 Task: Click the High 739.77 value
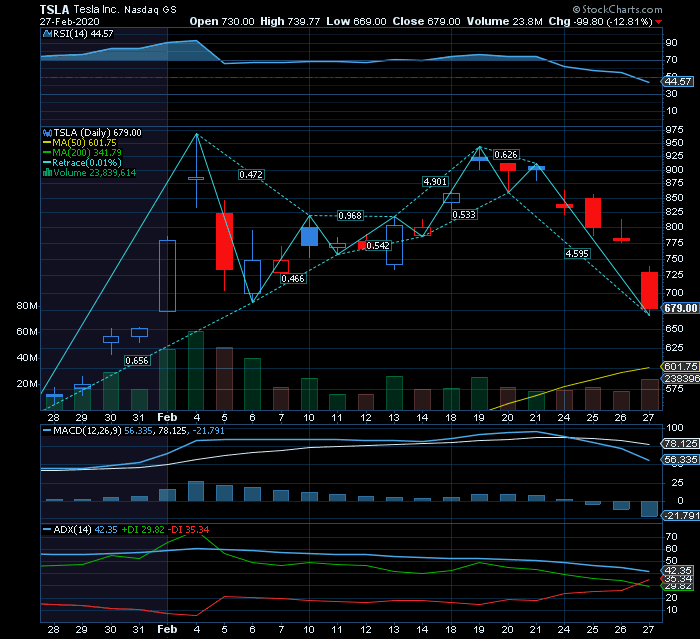click(x=290, y=21)
